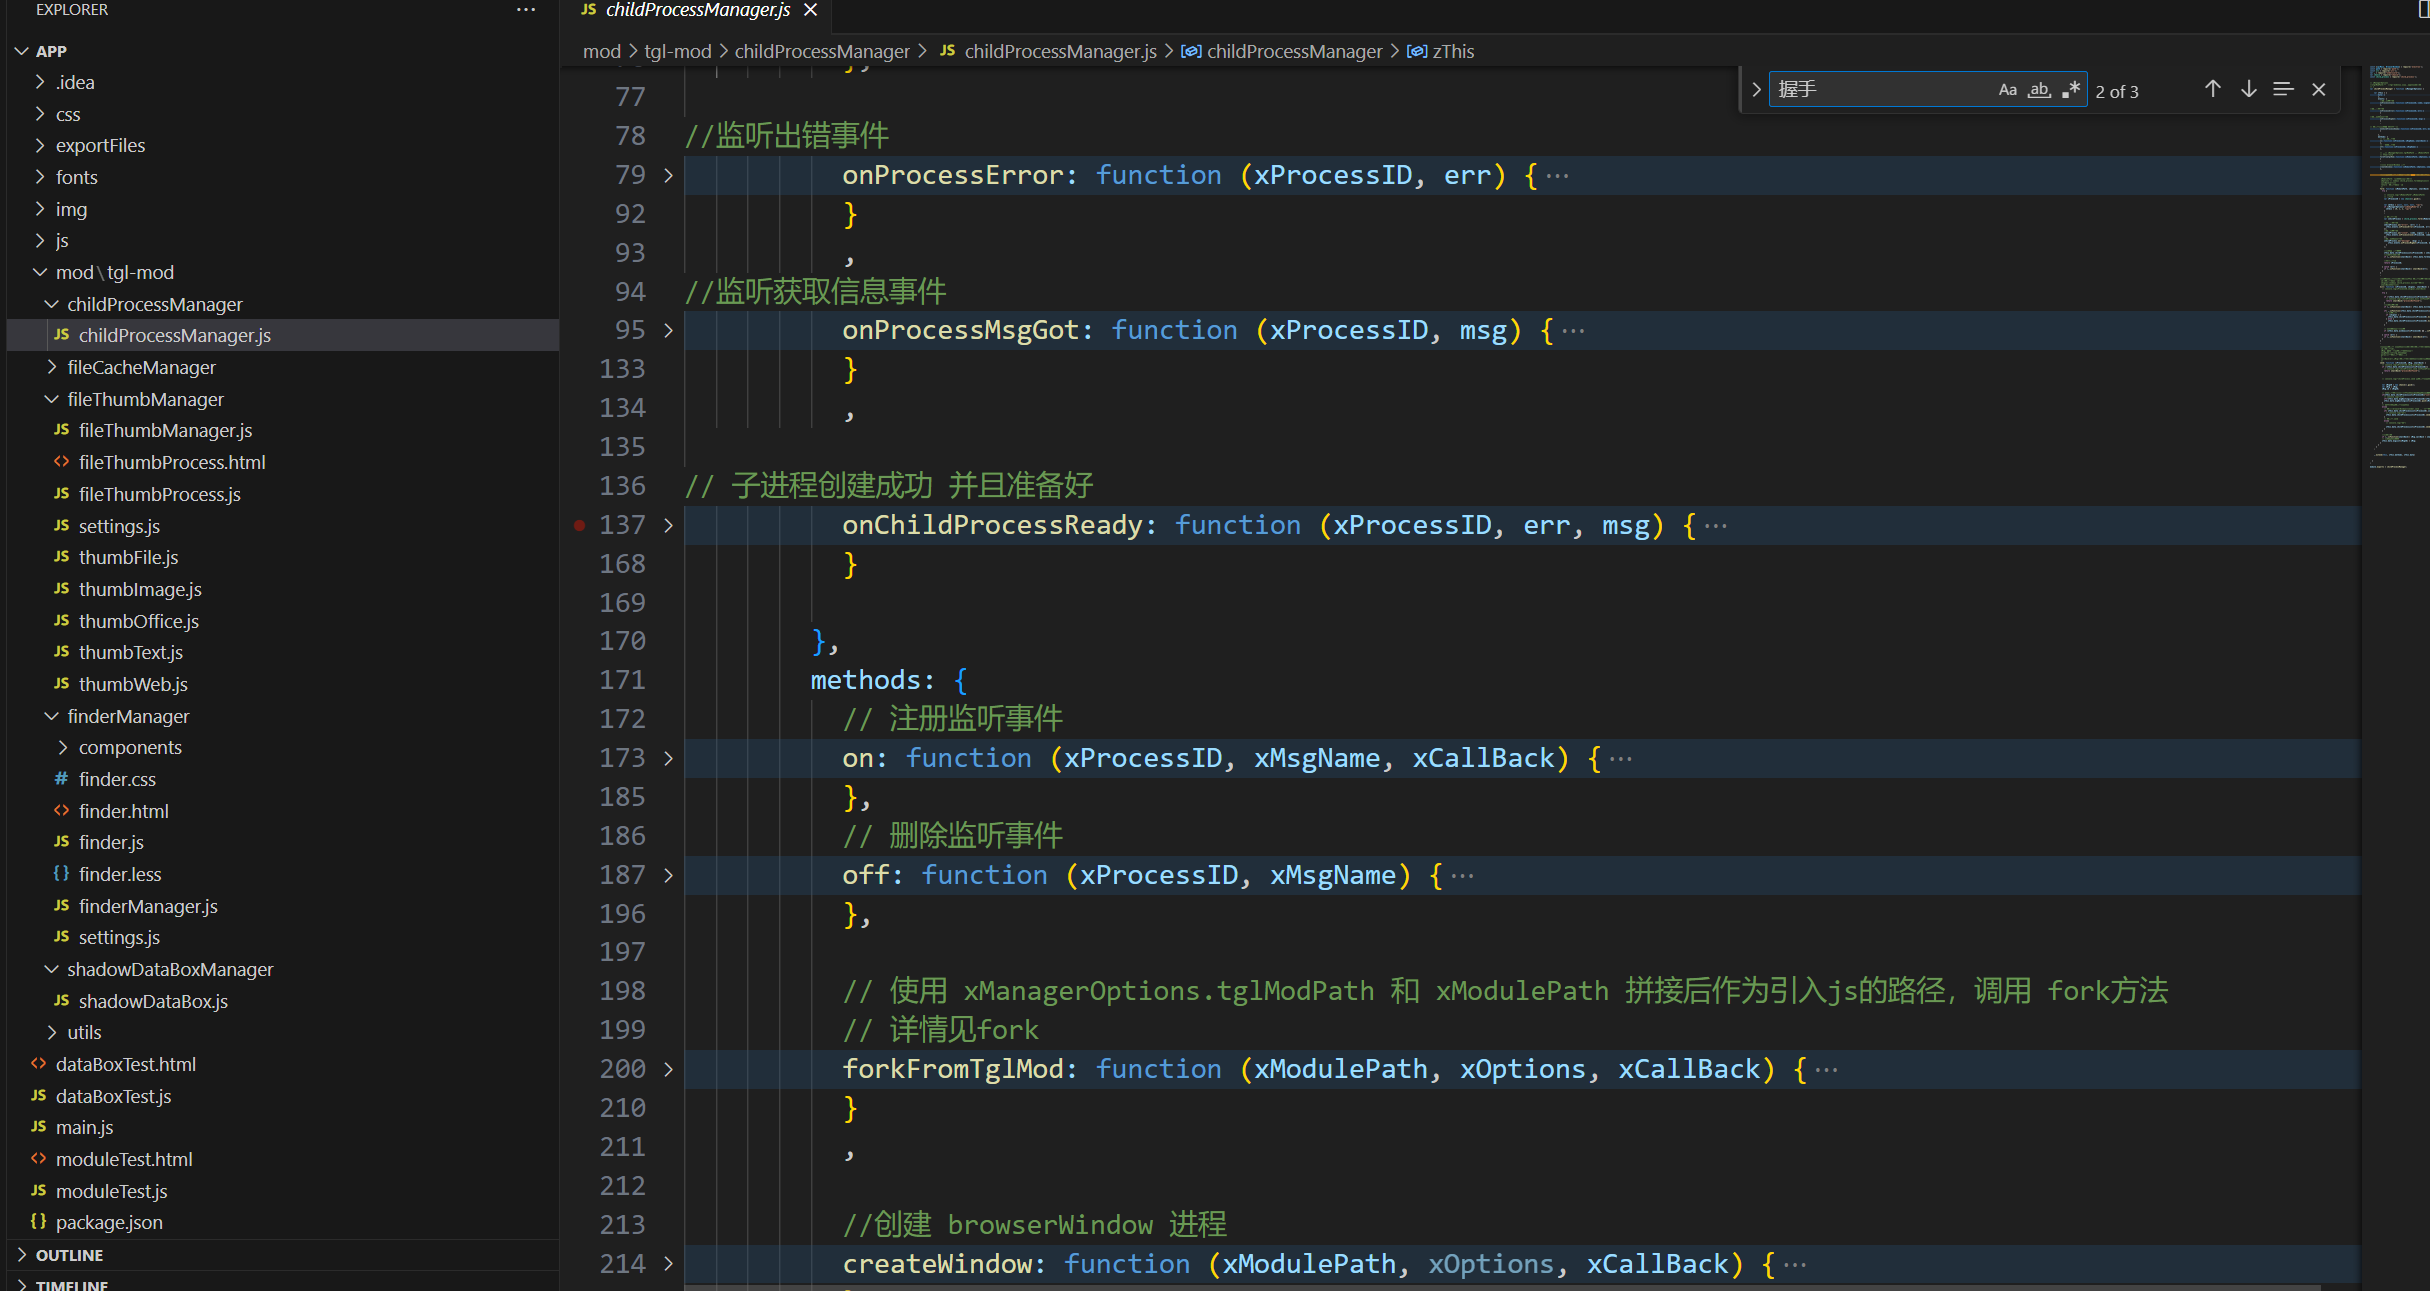Unfold createWindow function at line 214
2430x1291 pixels.
tap(668, 1264)
